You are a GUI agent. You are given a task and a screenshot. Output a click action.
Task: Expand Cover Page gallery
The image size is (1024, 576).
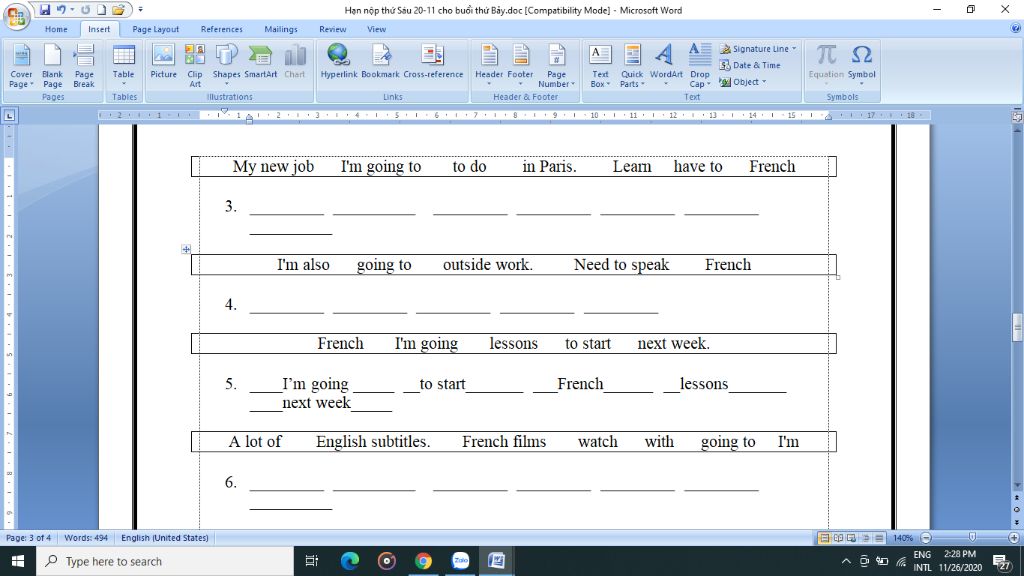[x=21, y=65]
